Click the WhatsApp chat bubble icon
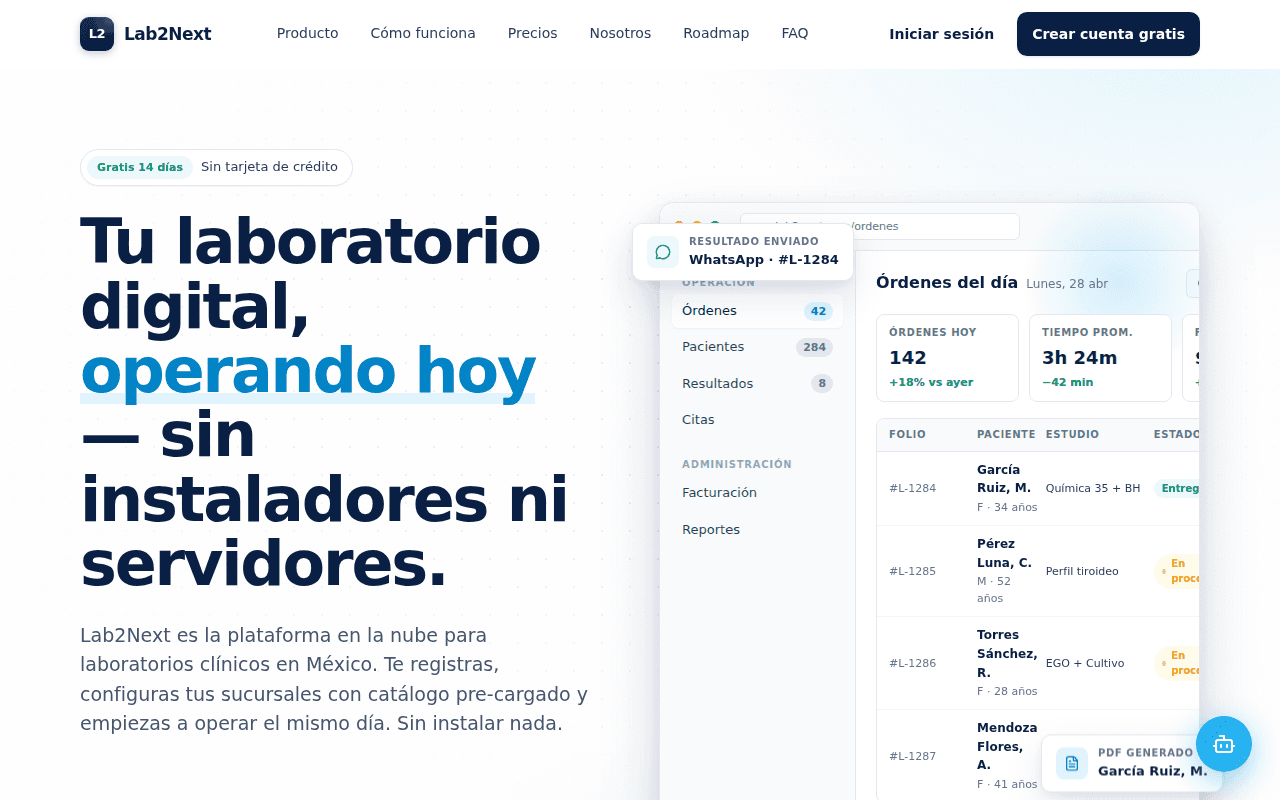 pos(663,252)
